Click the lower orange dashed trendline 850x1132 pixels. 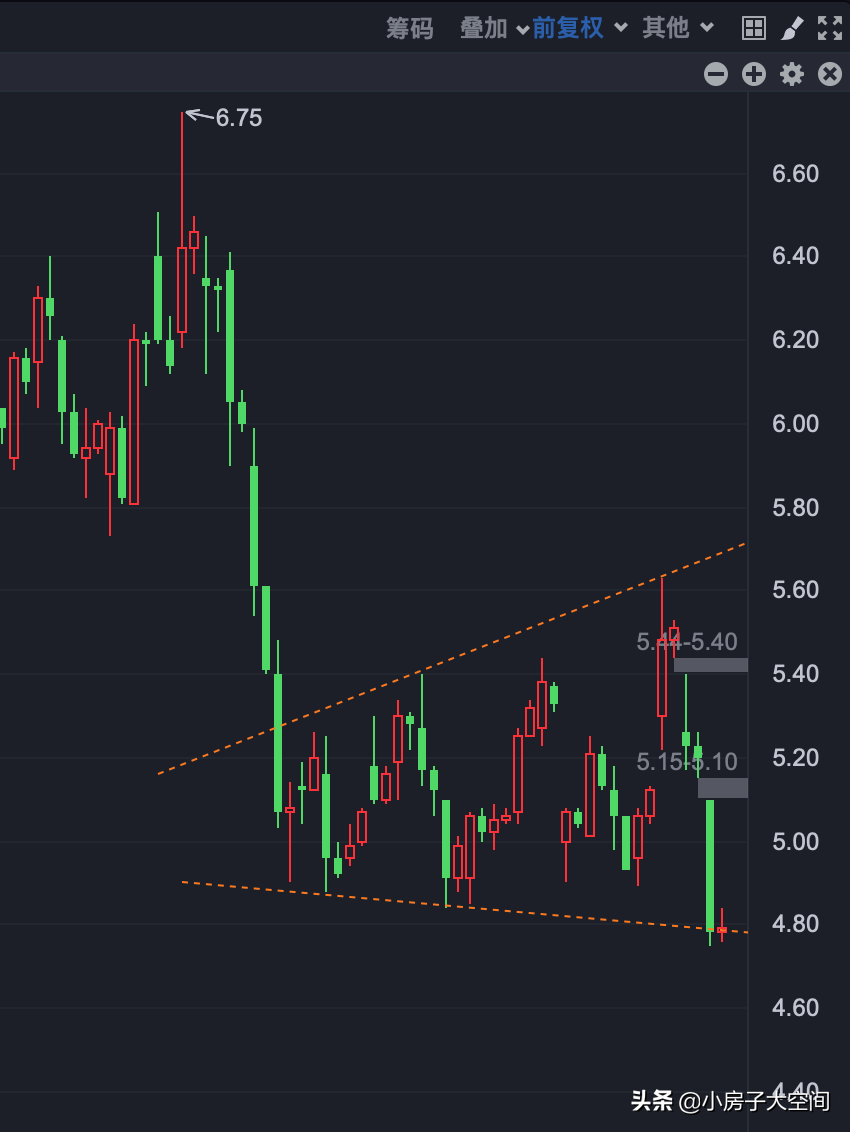(464, 907)
